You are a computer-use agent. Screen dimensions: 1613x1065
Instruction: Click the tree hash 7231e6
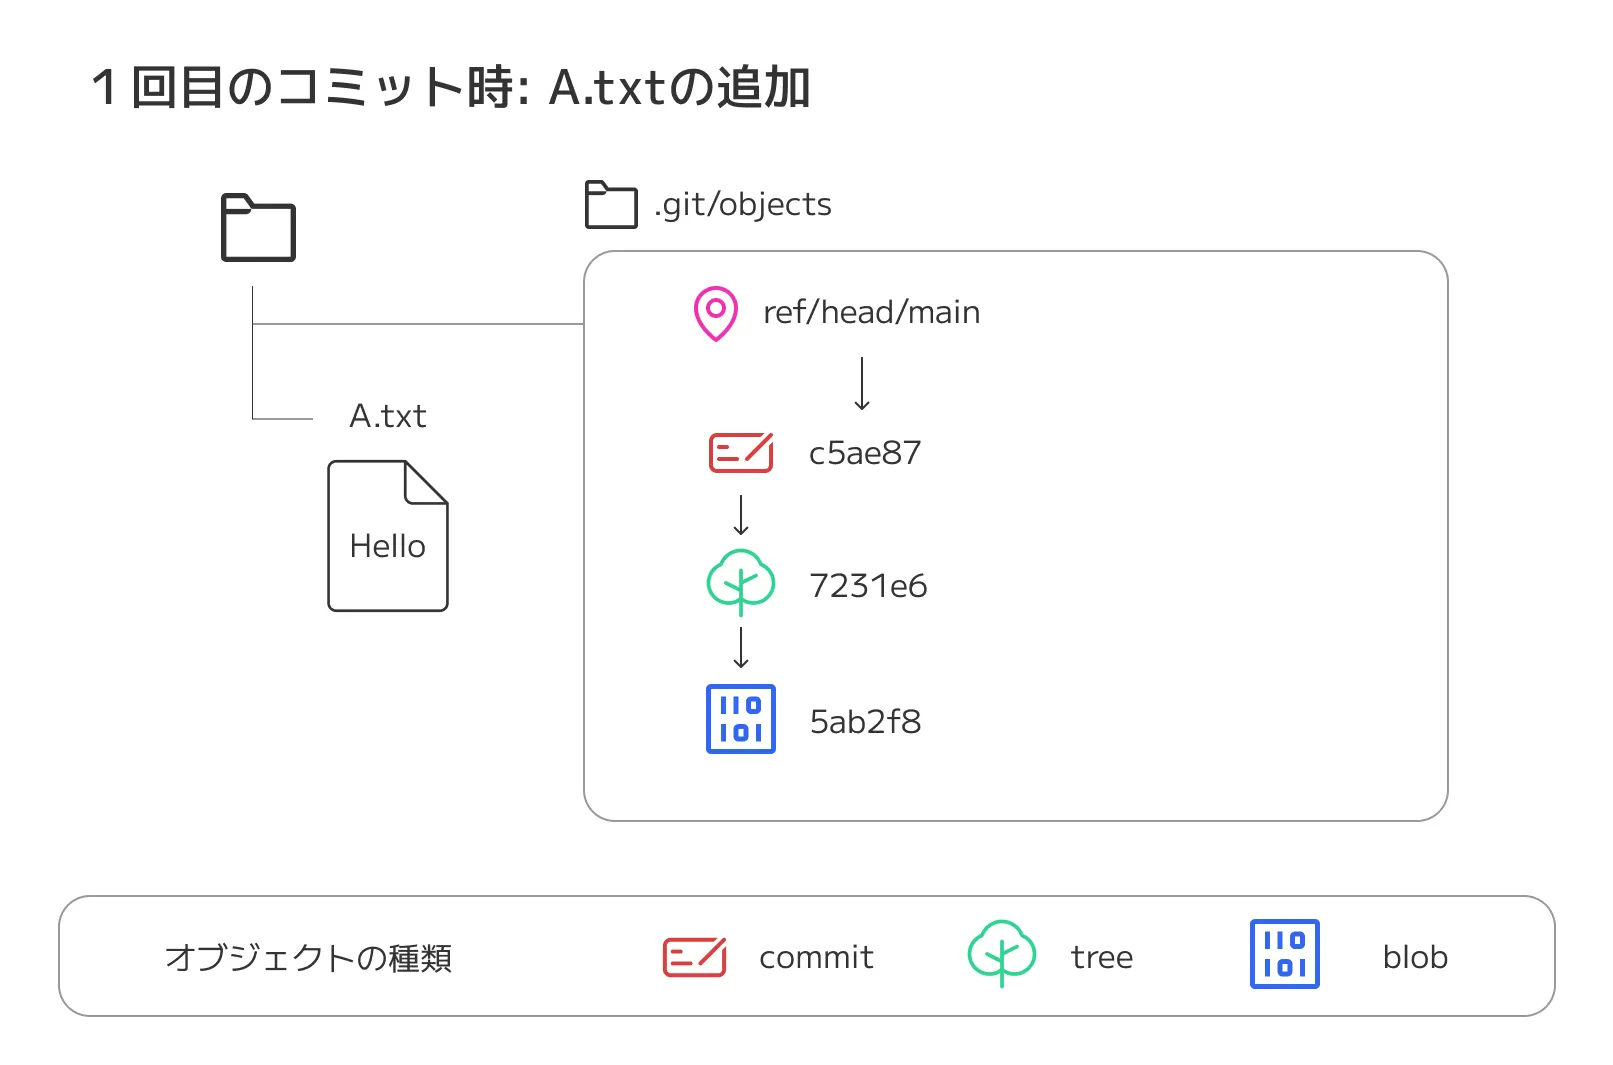point(867,586)
